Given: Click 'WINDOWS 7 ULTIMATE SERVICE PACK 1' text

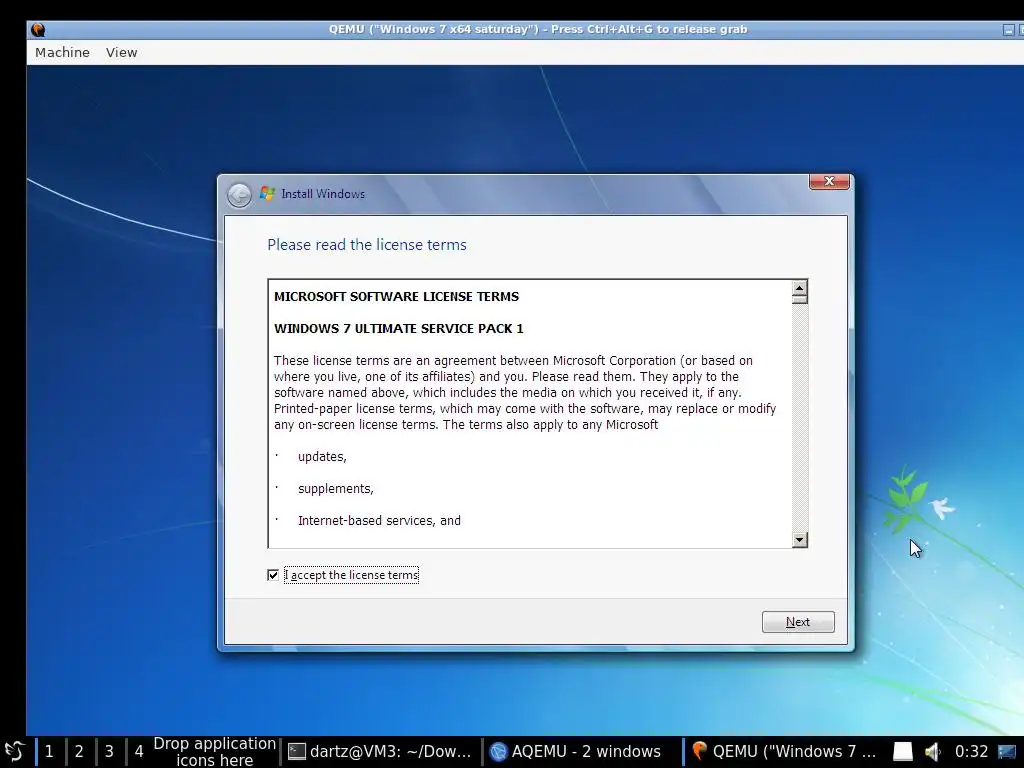Looking at the screenshot, I should [398, 328].
